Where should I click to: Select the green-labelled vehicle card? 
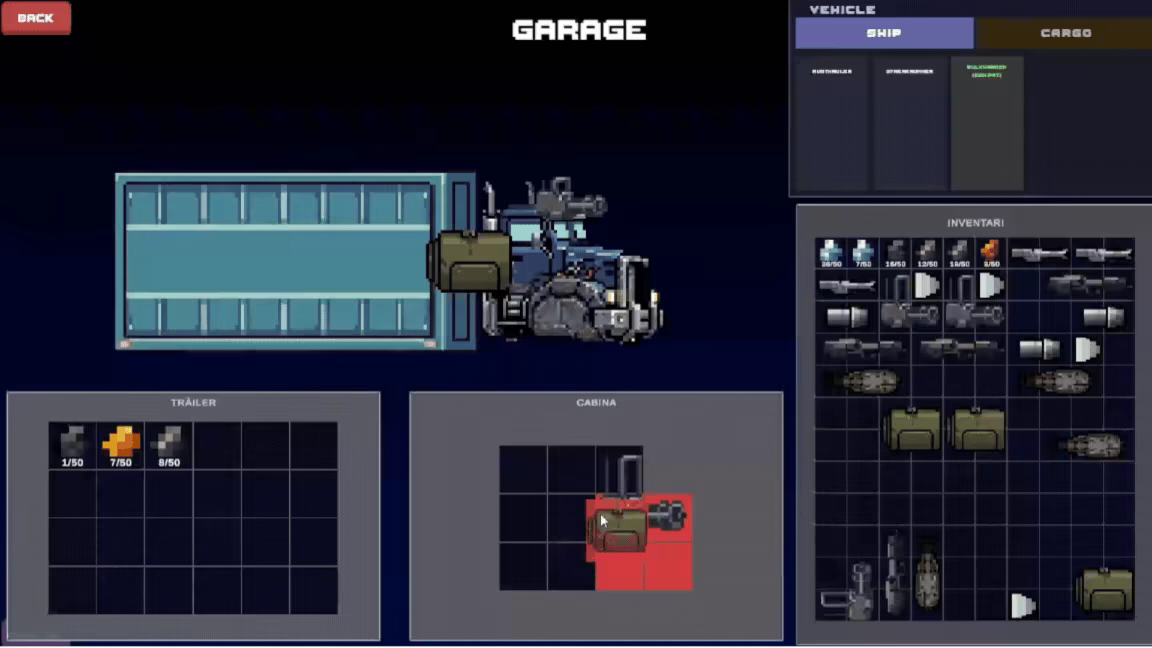(987, 123)
